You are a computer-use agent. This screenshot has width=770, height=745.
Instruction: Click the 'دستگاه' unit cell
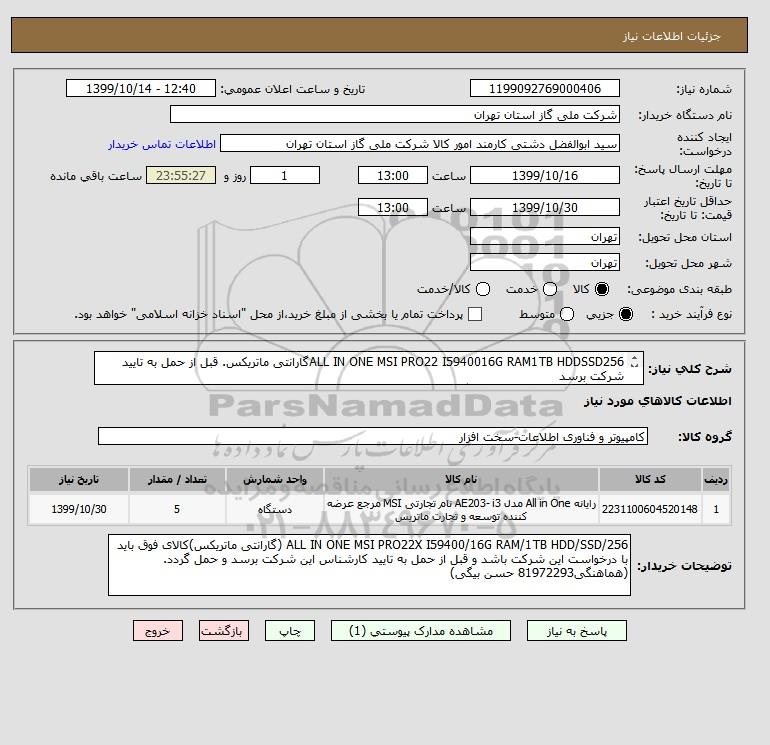(275, 509)
